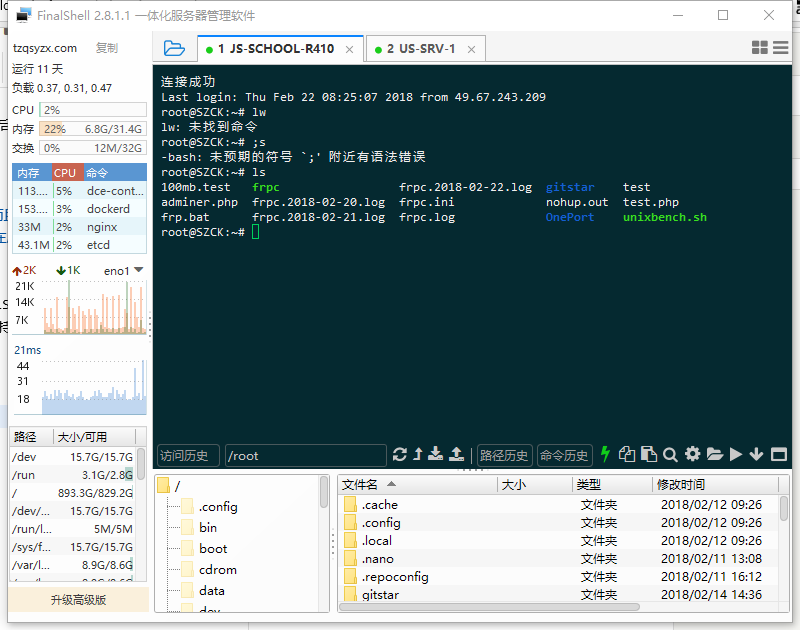800x630 pixels.
Task: Click the 升级高级版 upgrade button
Action: click(79, 600)
